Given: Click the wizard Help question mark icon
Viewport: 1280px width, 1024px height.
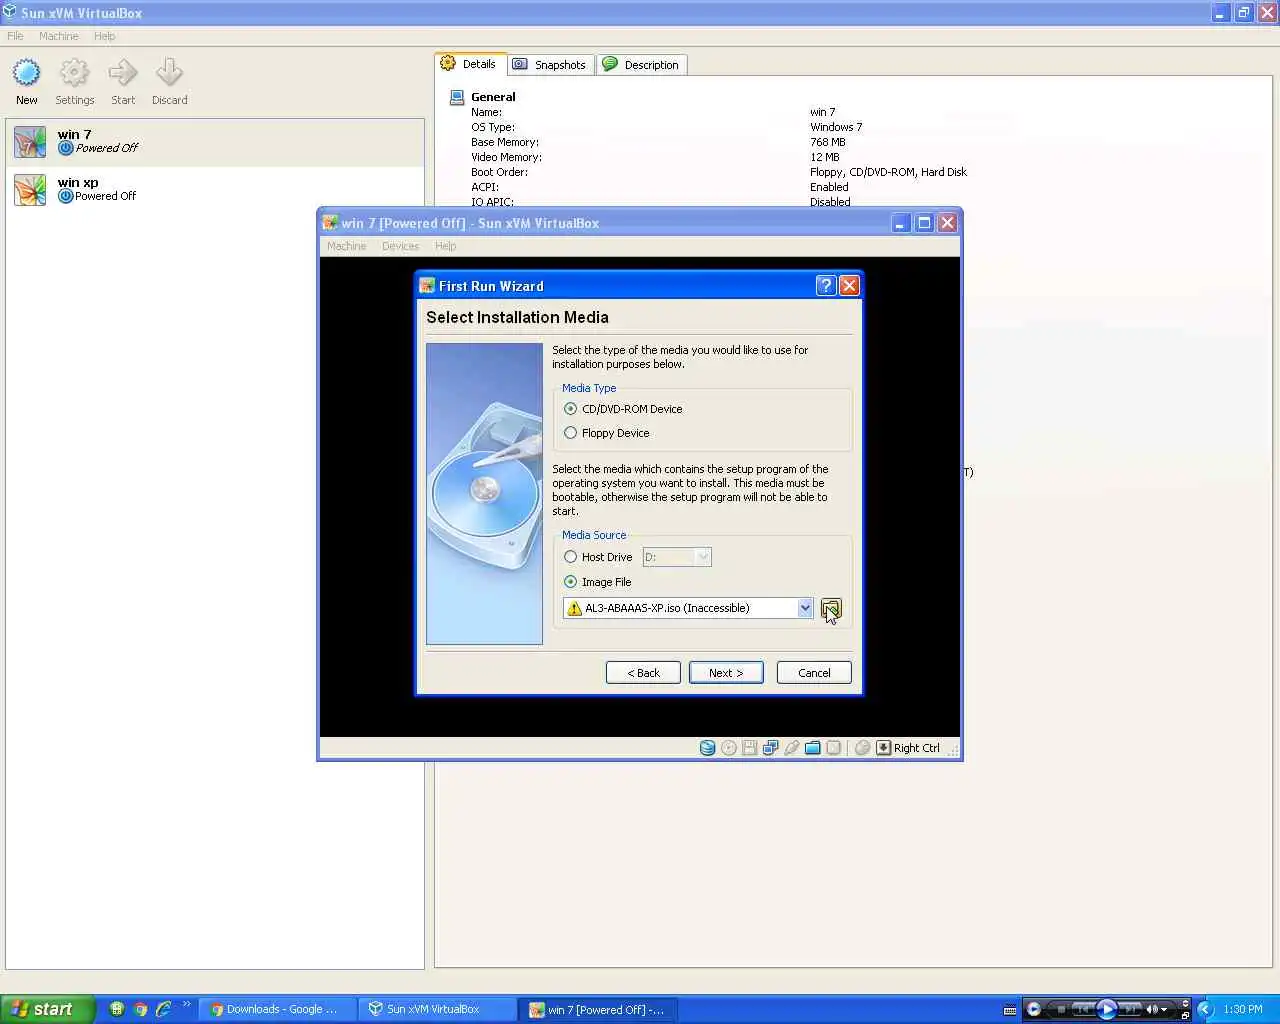Looking at the screenshot, I should [825, 286].
